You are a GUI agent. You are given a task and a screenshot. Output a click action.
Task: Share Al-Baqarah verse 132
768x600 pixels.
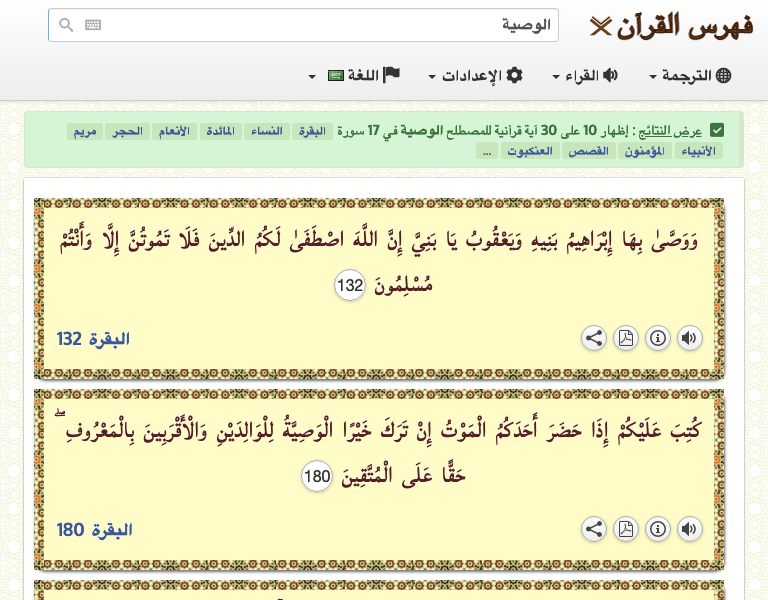click(594, 338)
